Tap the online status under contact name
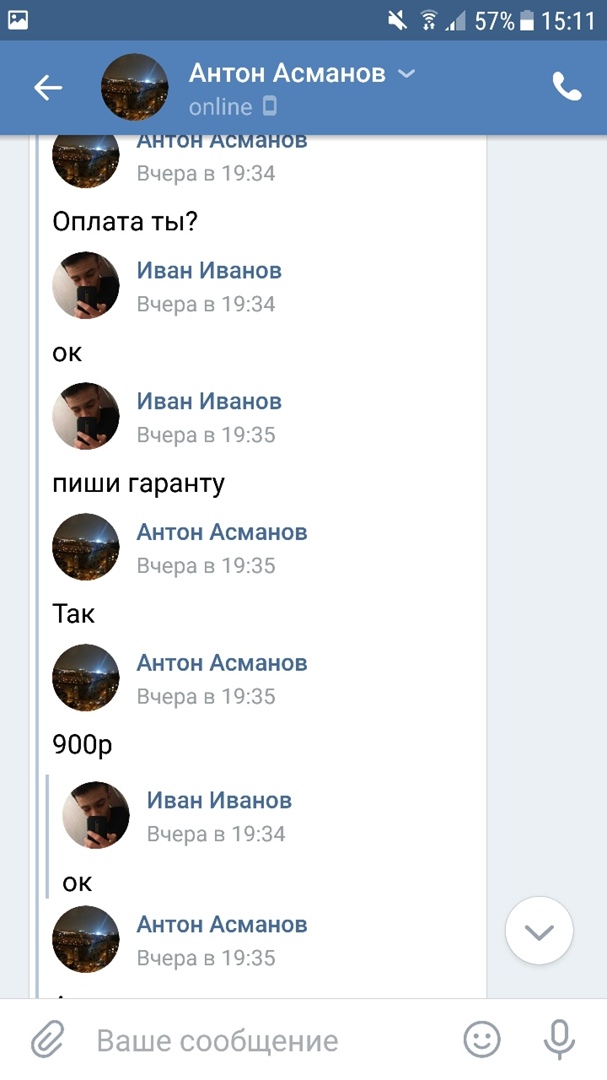This screenshot has height=1080, width=607. [x=220, y=107]
